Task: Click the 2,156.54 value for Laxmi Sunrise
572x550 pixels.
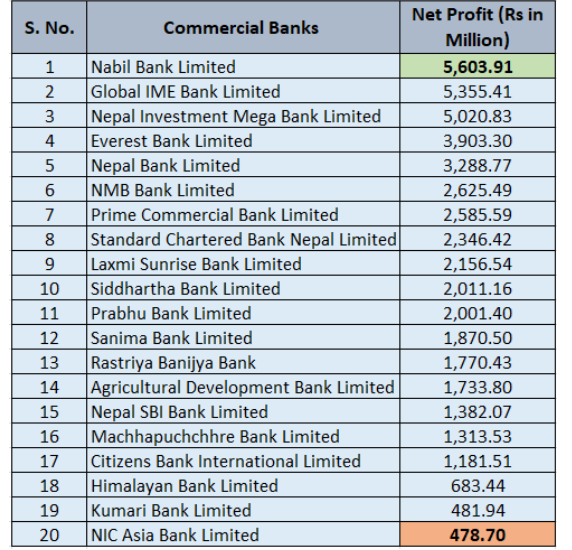Action: click(x=478, y=263)
